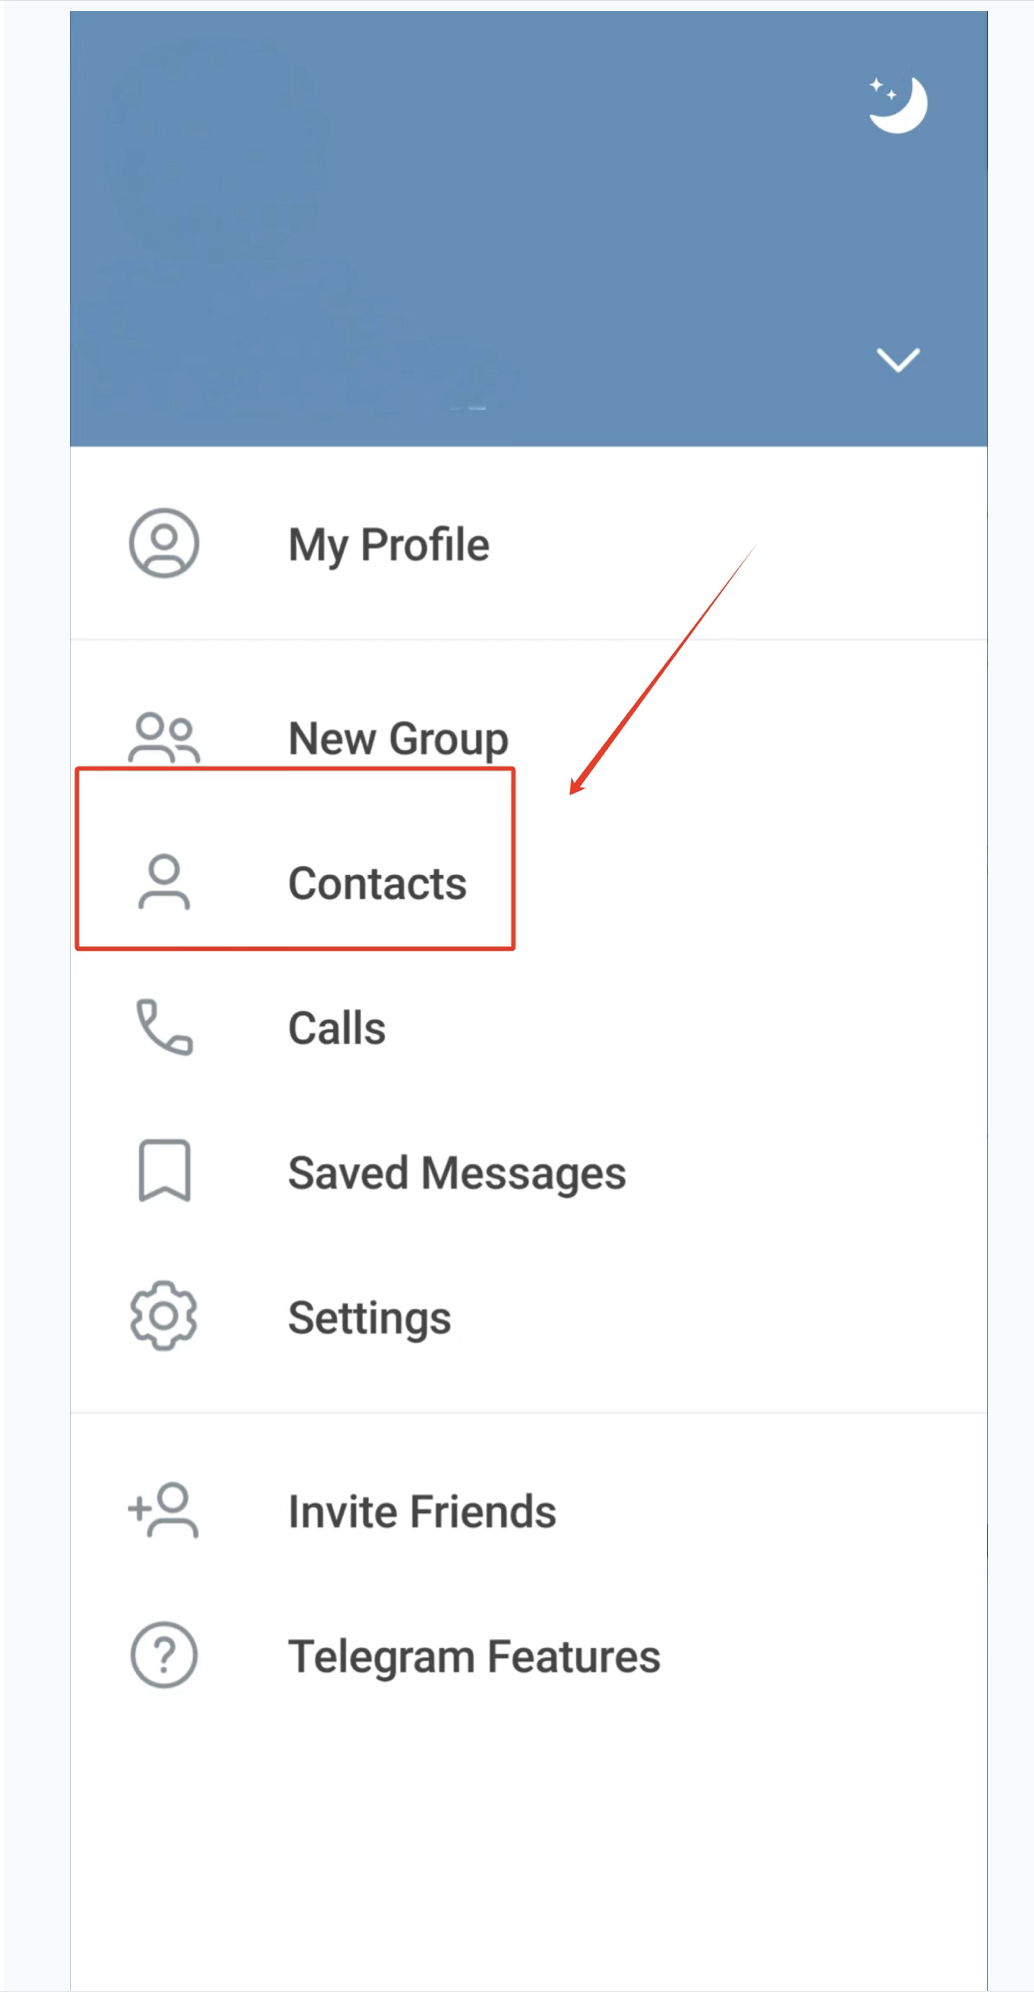Click the Calls phone icon
1034x1998 pixels.
164,1027
